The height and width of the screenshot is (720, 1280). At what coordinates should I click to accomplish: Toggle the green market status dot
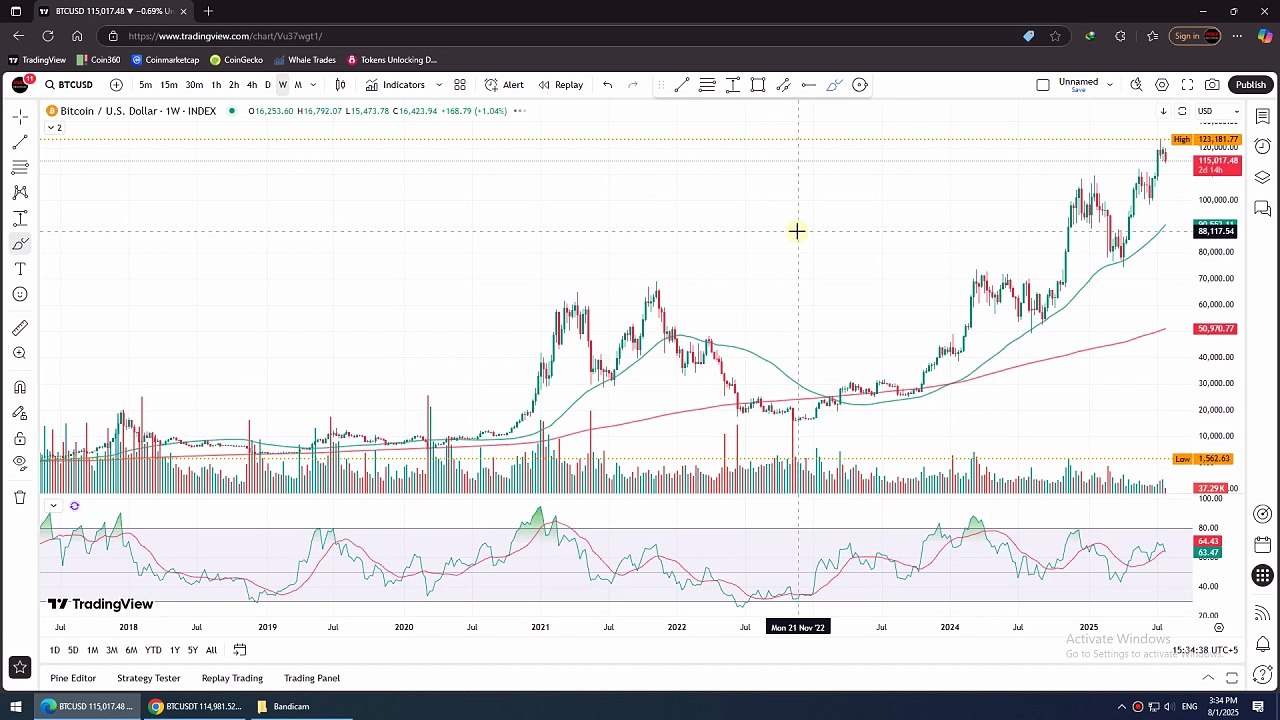[x=232, y=111]
